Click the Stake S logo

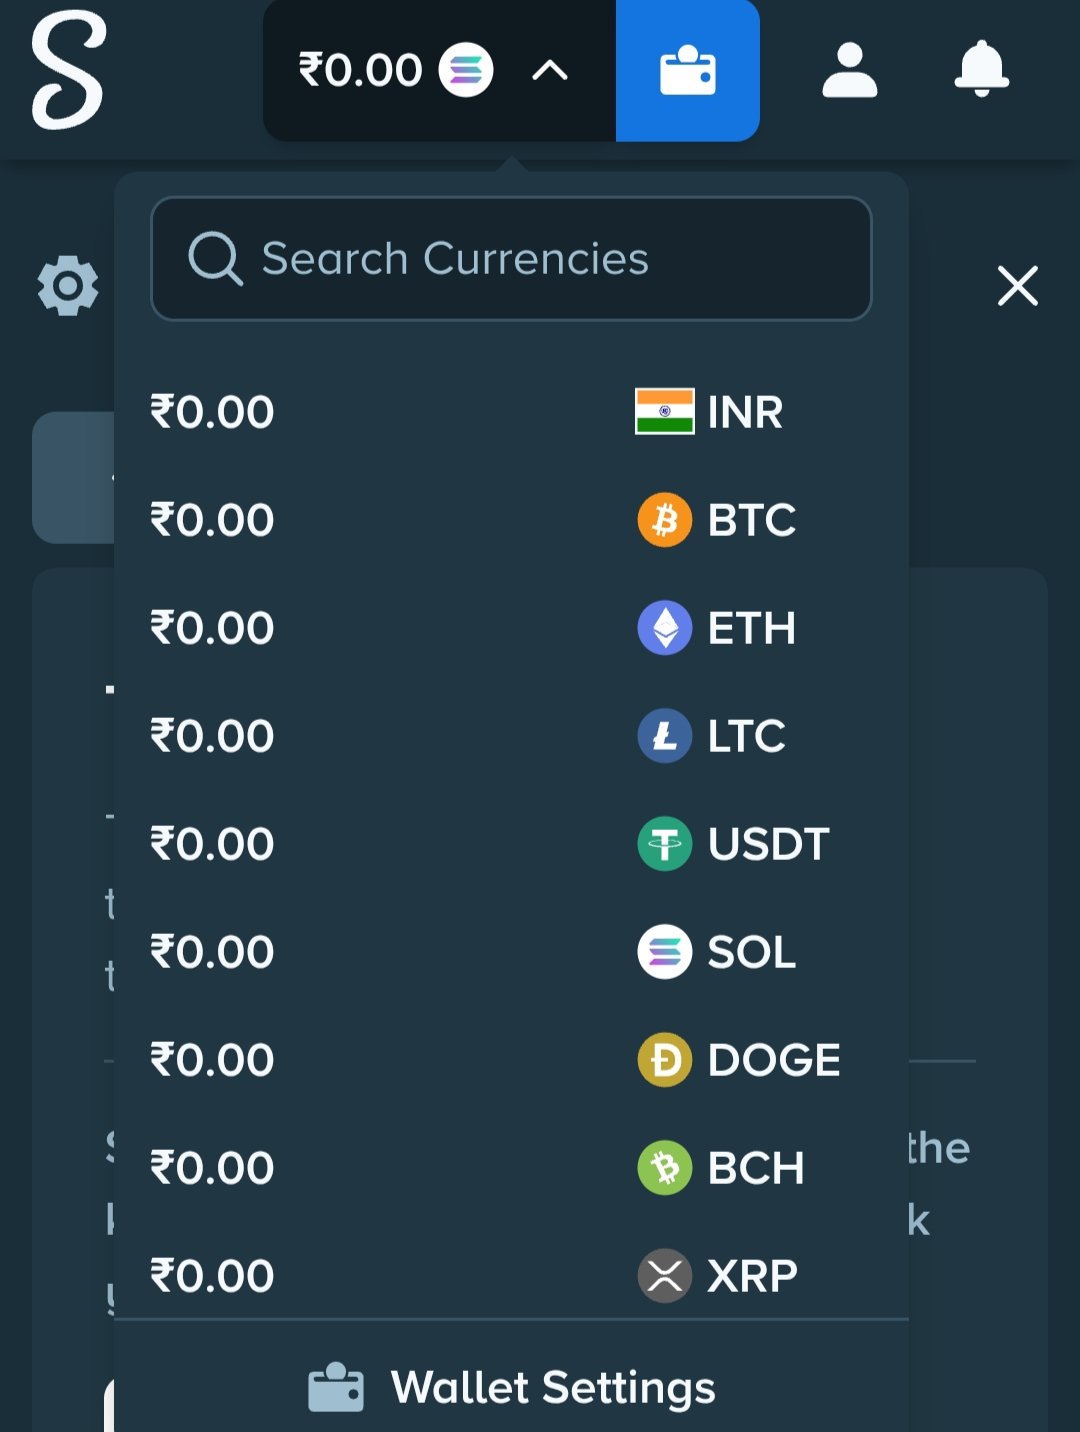(x=68, y=70)
